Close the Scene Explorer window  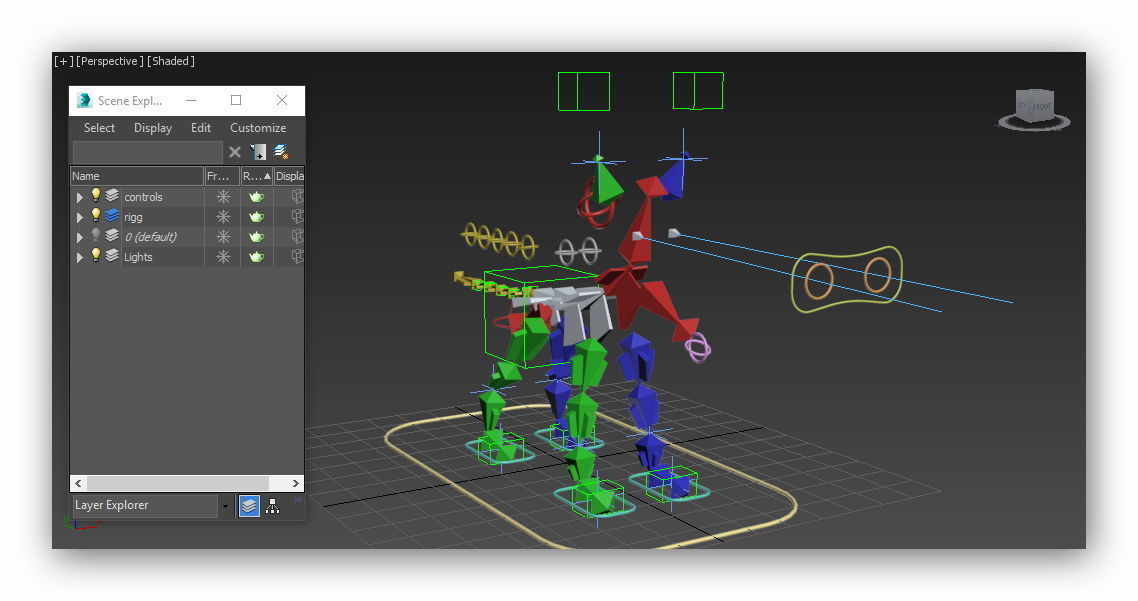[x=282, y=100]
